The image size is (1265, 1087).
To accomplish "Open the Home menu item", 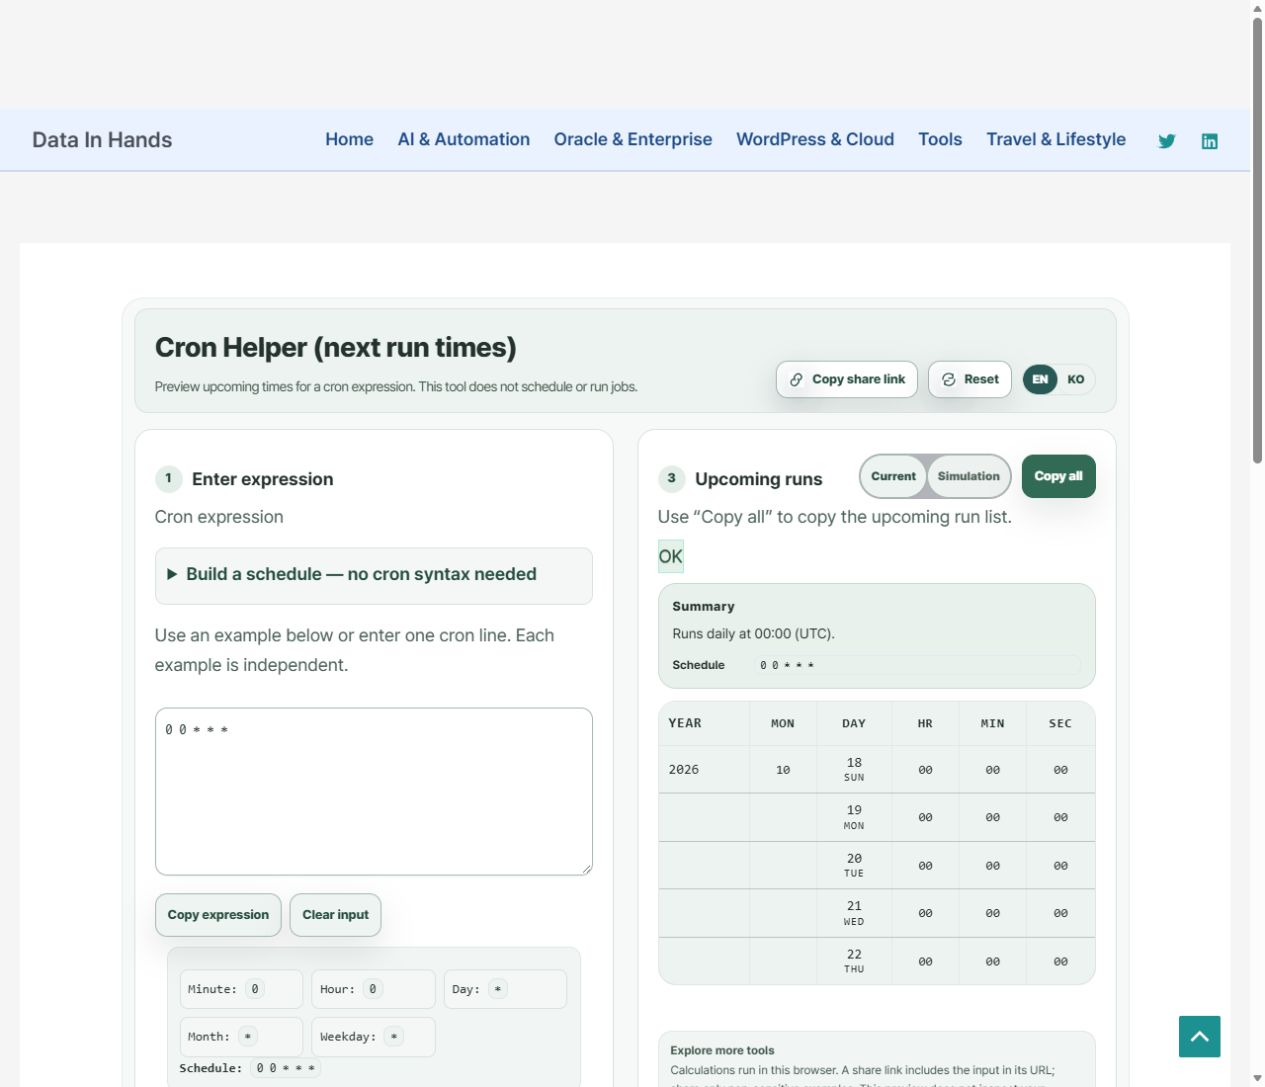I will click(x=349, y=140).
